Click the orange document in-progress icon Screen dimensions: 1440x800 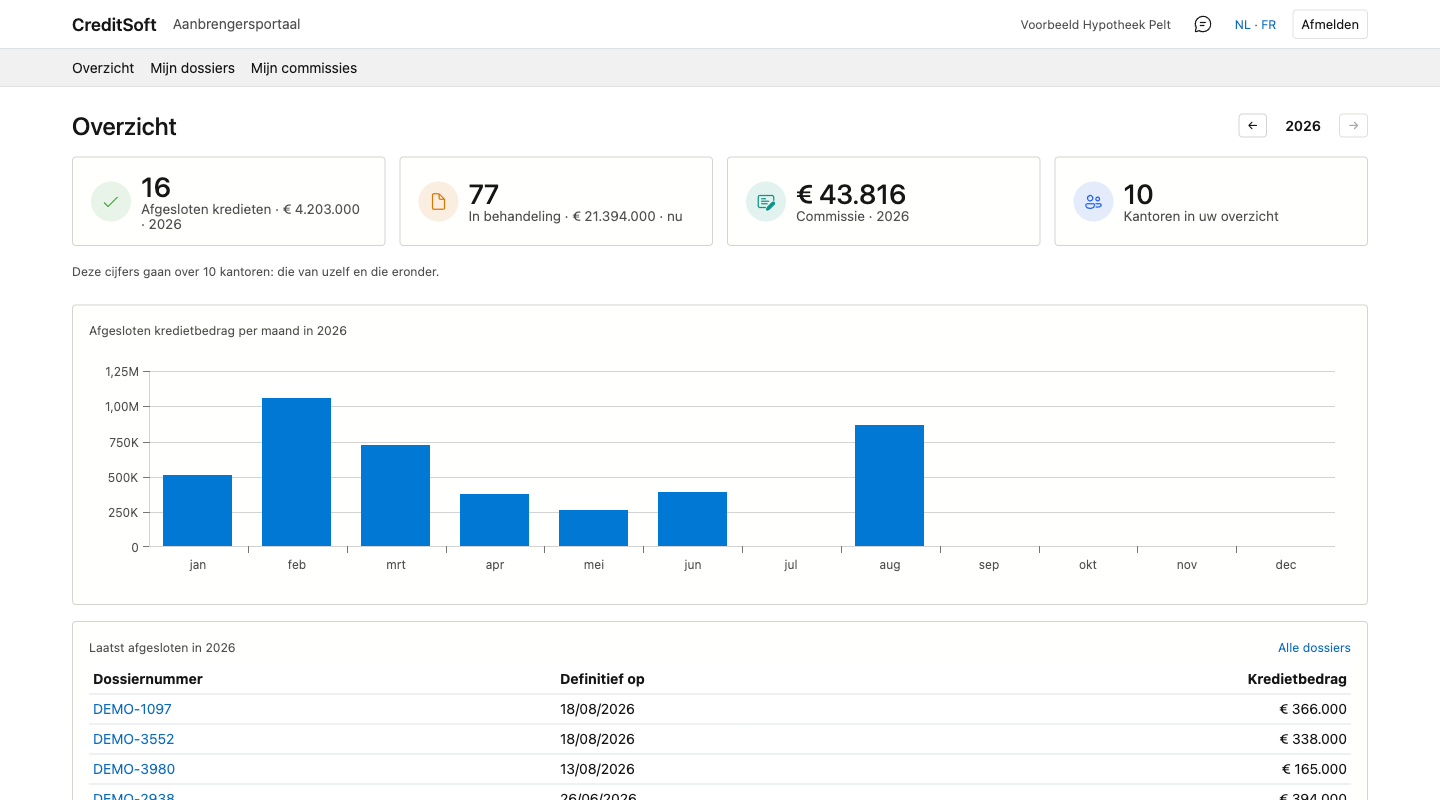pyautogui.click(x=438, y=201)
